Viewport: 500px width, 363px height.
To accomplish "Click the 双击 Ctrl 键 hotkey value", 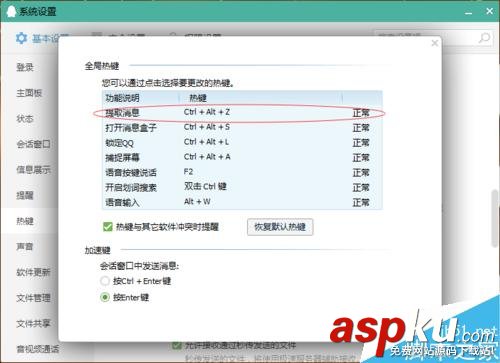I will [x=205, y=186].
